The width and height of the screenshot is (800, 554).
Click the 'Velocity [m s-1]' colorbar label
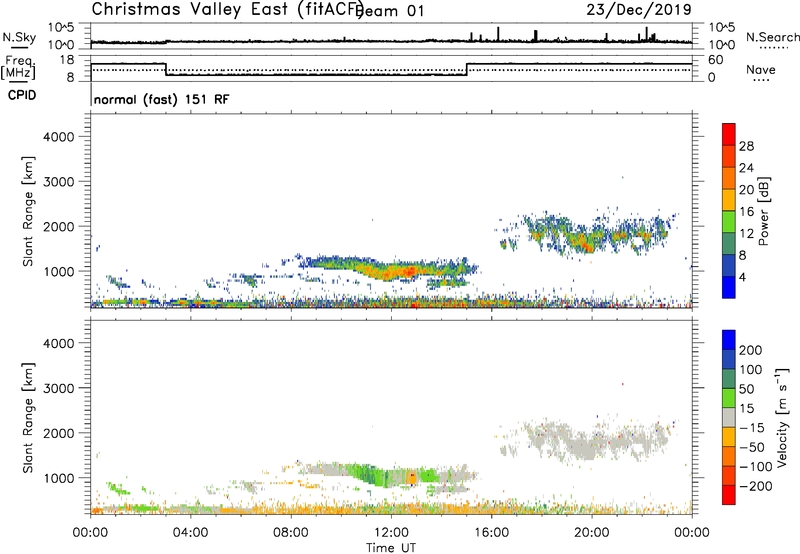point(782,417)
